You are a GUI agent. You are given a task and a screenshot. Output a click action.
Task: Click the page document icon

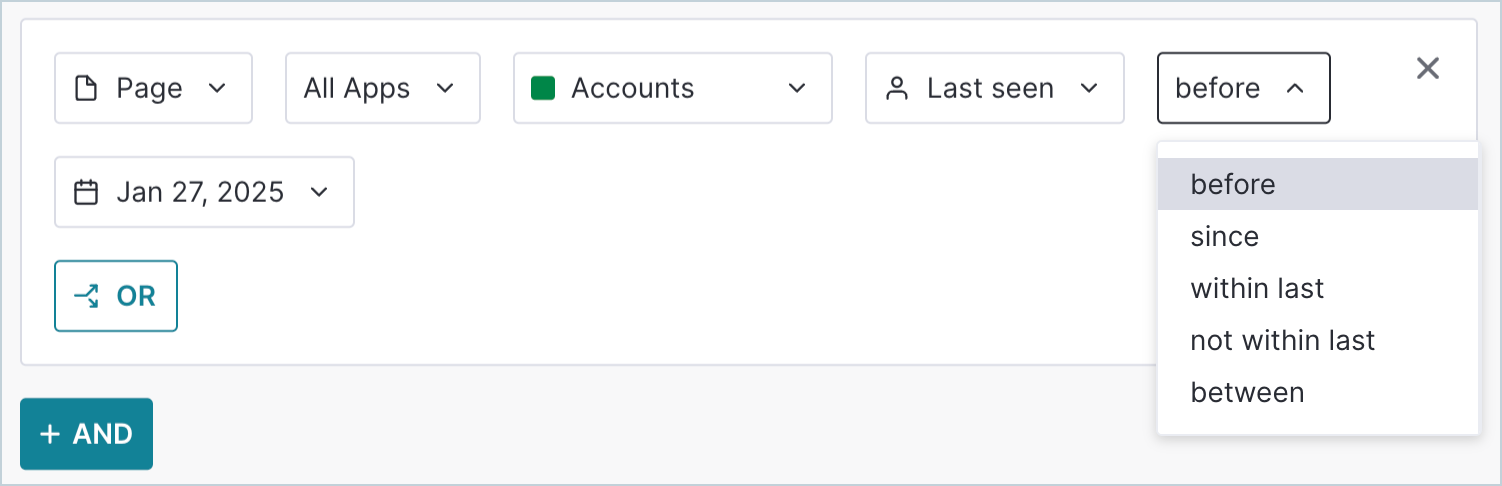[87, 88]
